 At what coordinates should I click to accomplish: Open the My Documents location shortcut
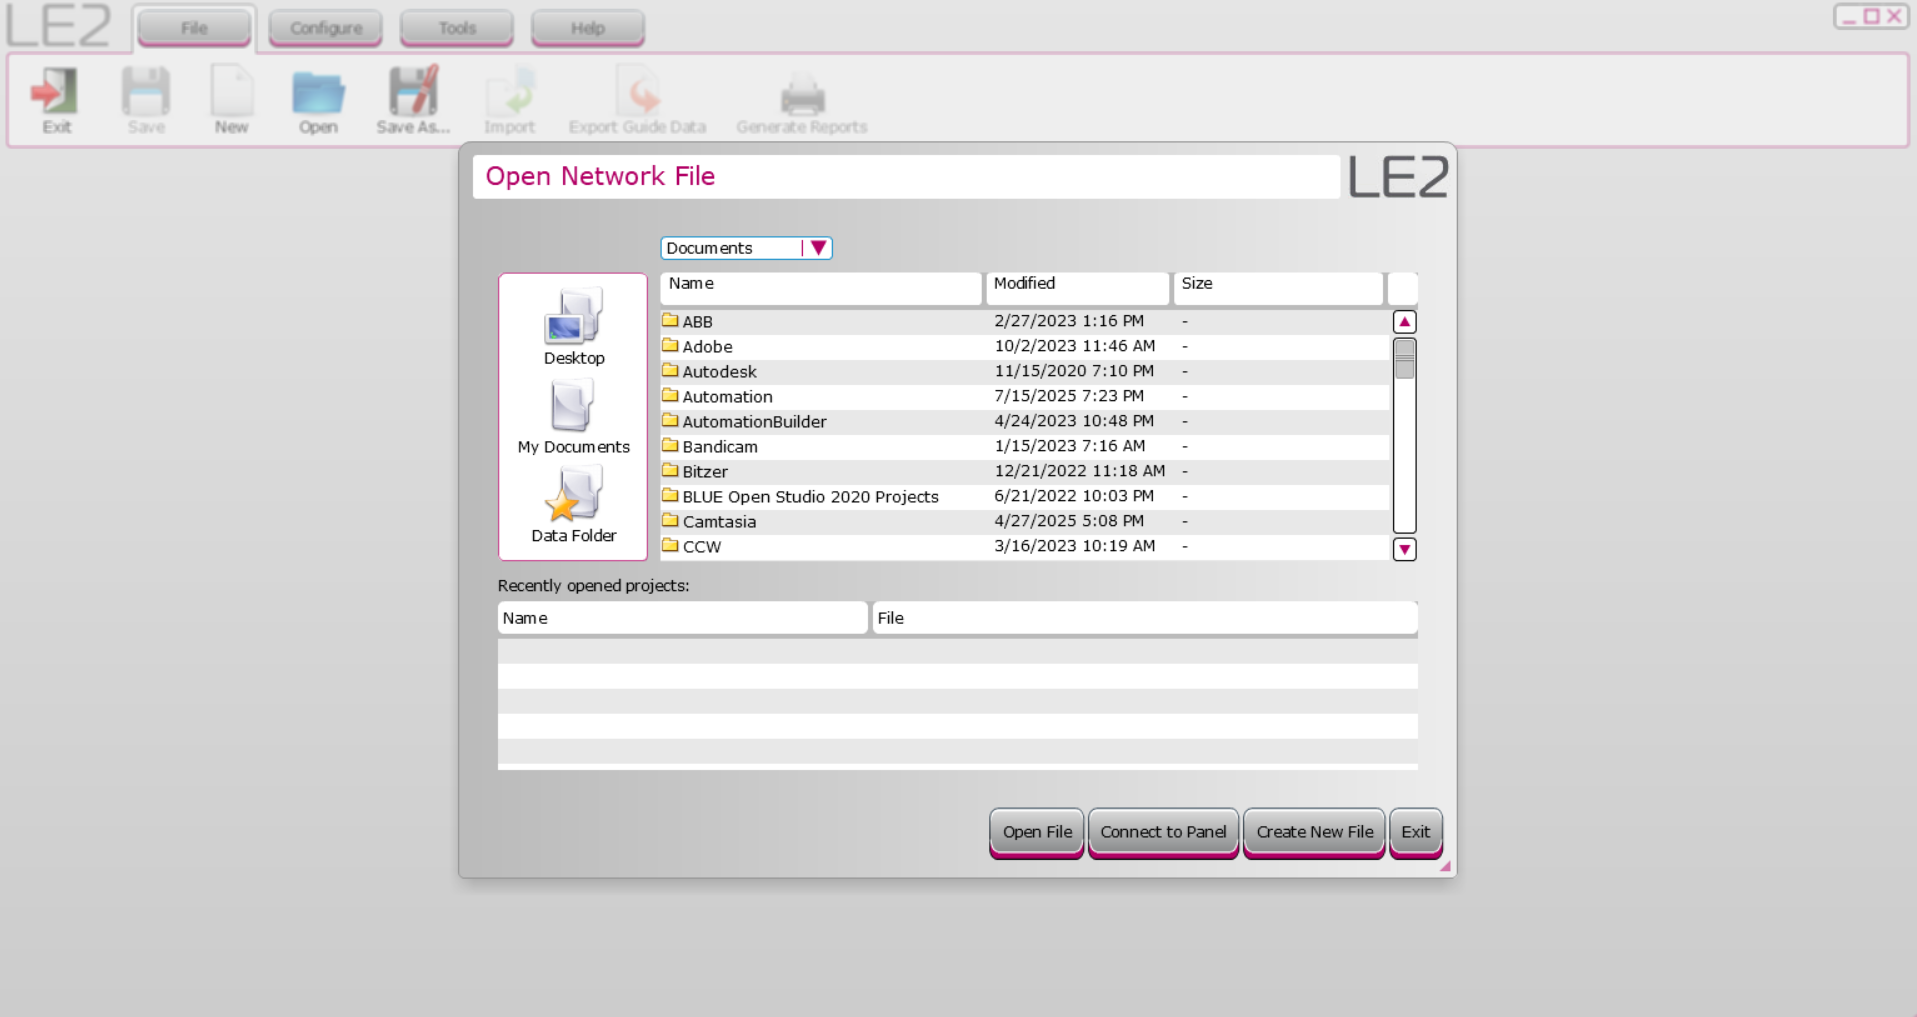click(573, 413)
